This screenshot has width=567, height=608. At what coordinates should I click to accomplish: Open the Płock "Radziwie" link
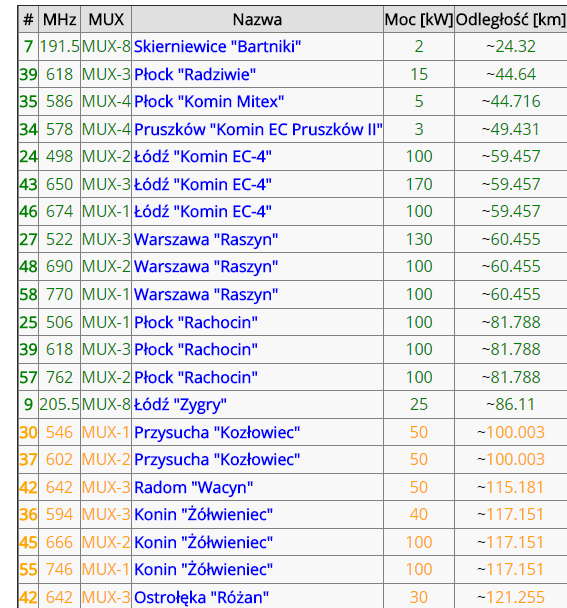pos(195,74)
